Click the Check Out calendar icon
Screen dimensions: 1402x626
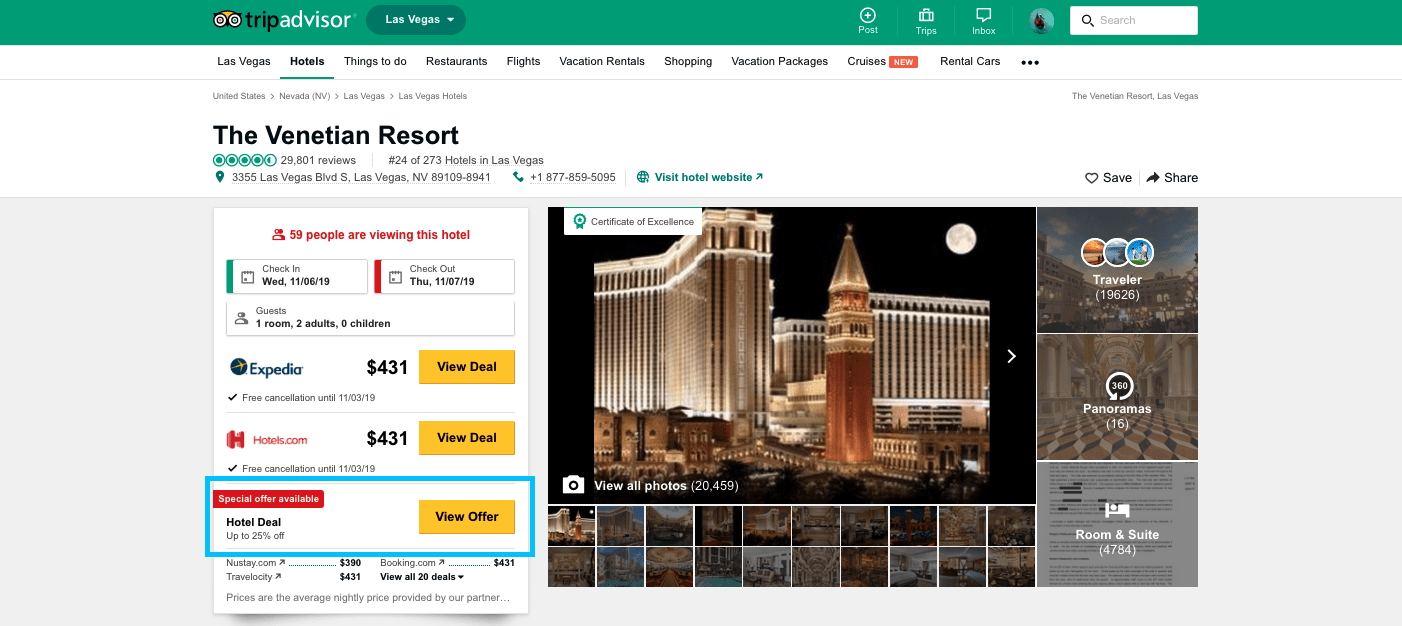[396, 276]
